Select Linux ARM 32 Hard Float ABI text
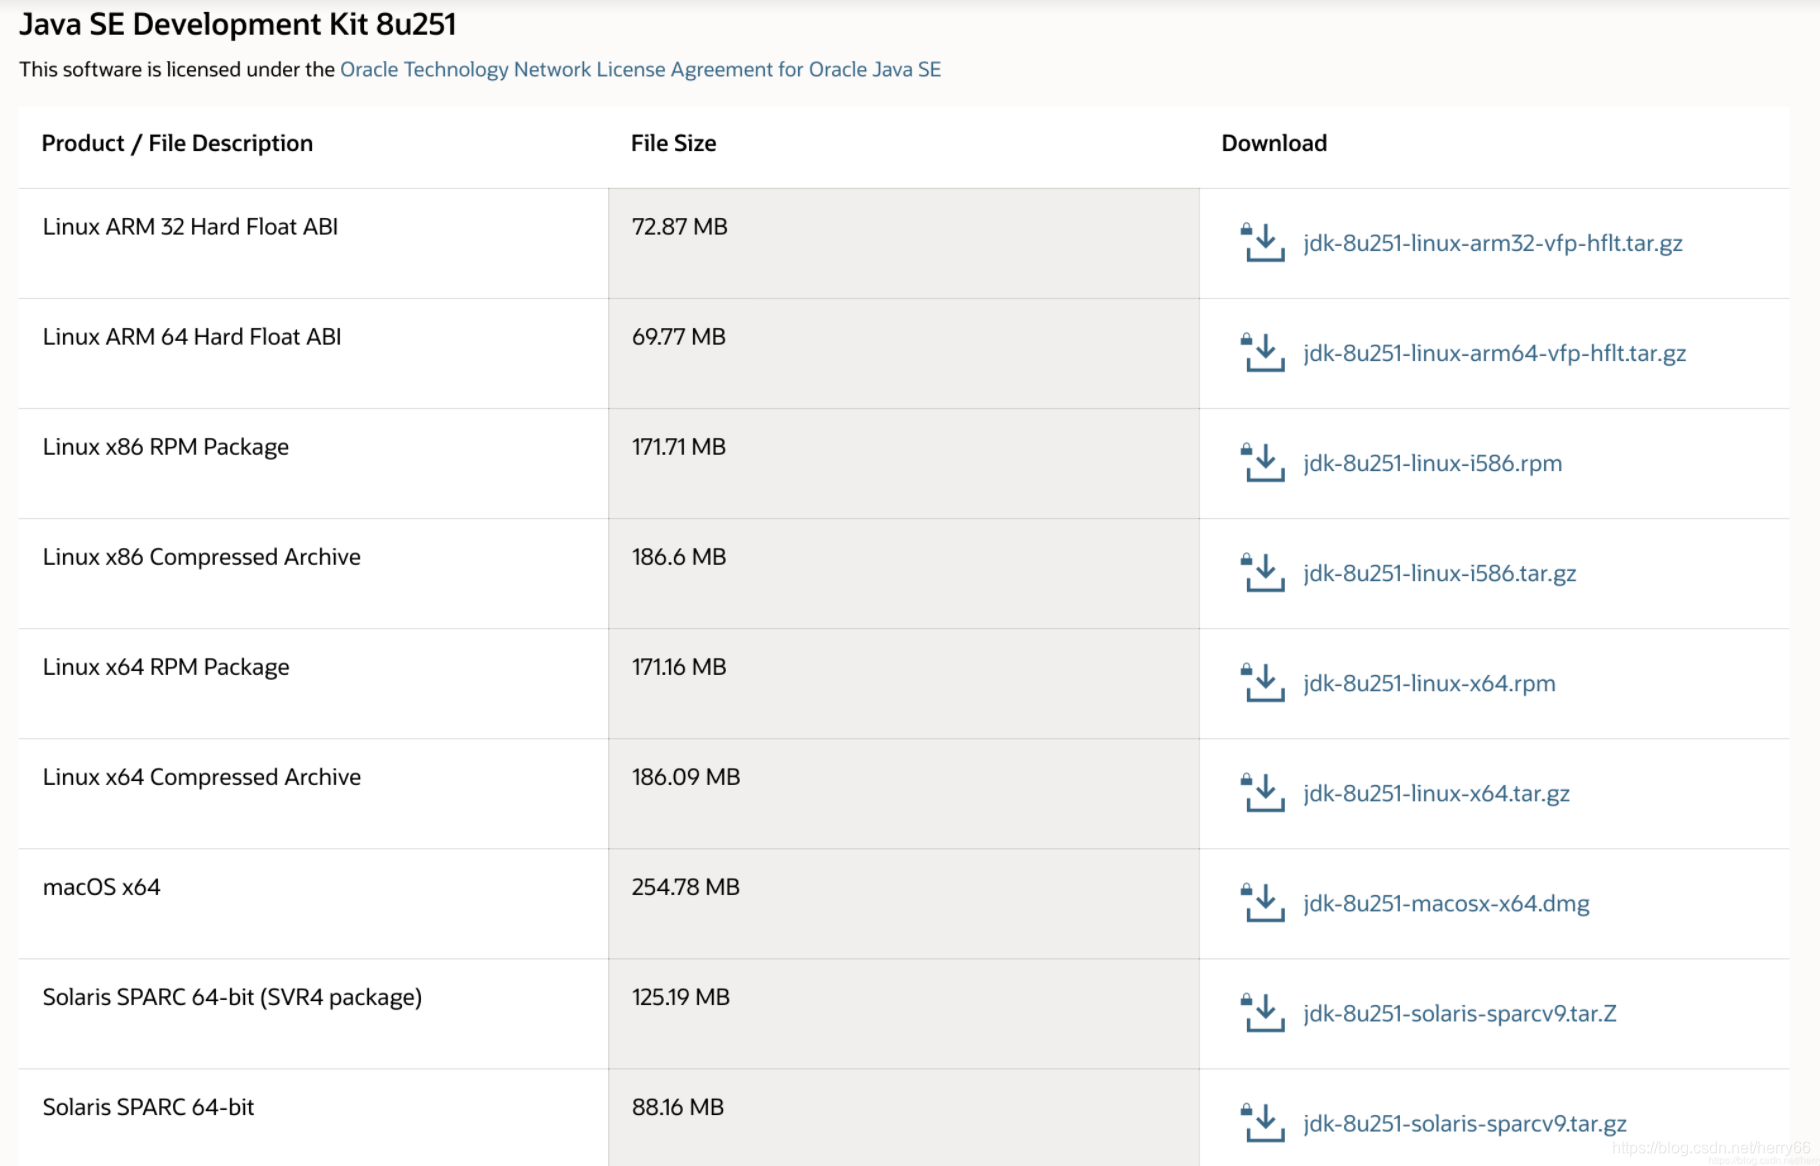The height and width of the screenshot is (1166, 1820). [x=190, y=227]
